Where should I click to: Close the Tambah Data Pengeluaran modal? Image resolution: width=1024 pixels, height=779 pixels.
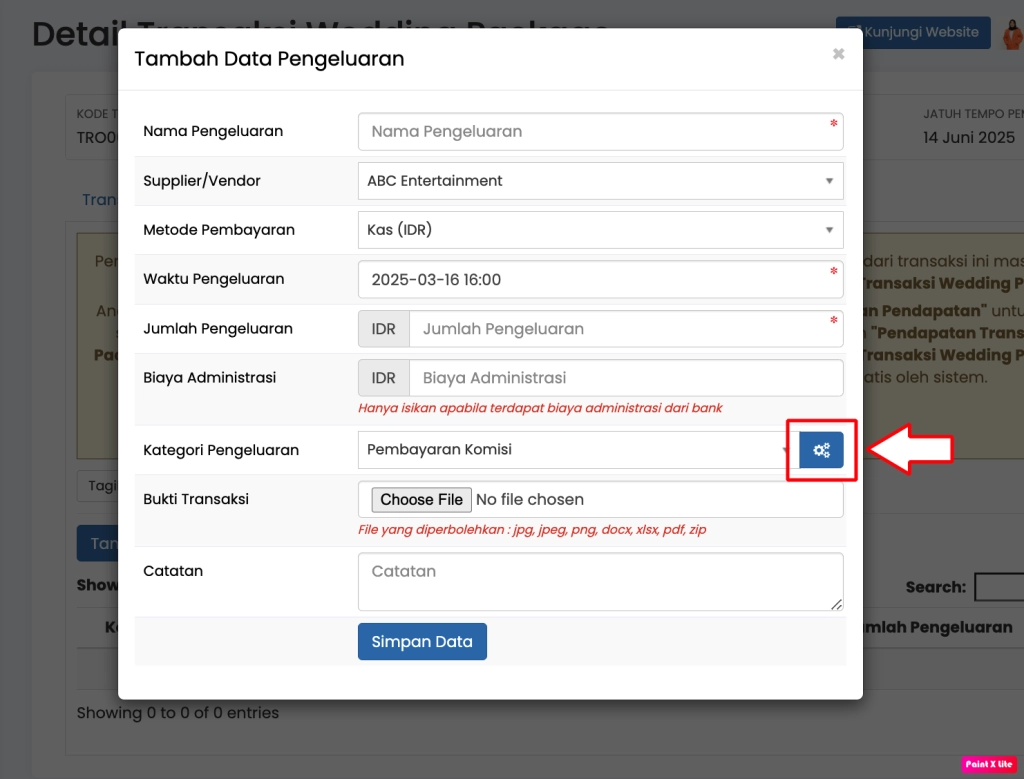click(x=838, y=54)
